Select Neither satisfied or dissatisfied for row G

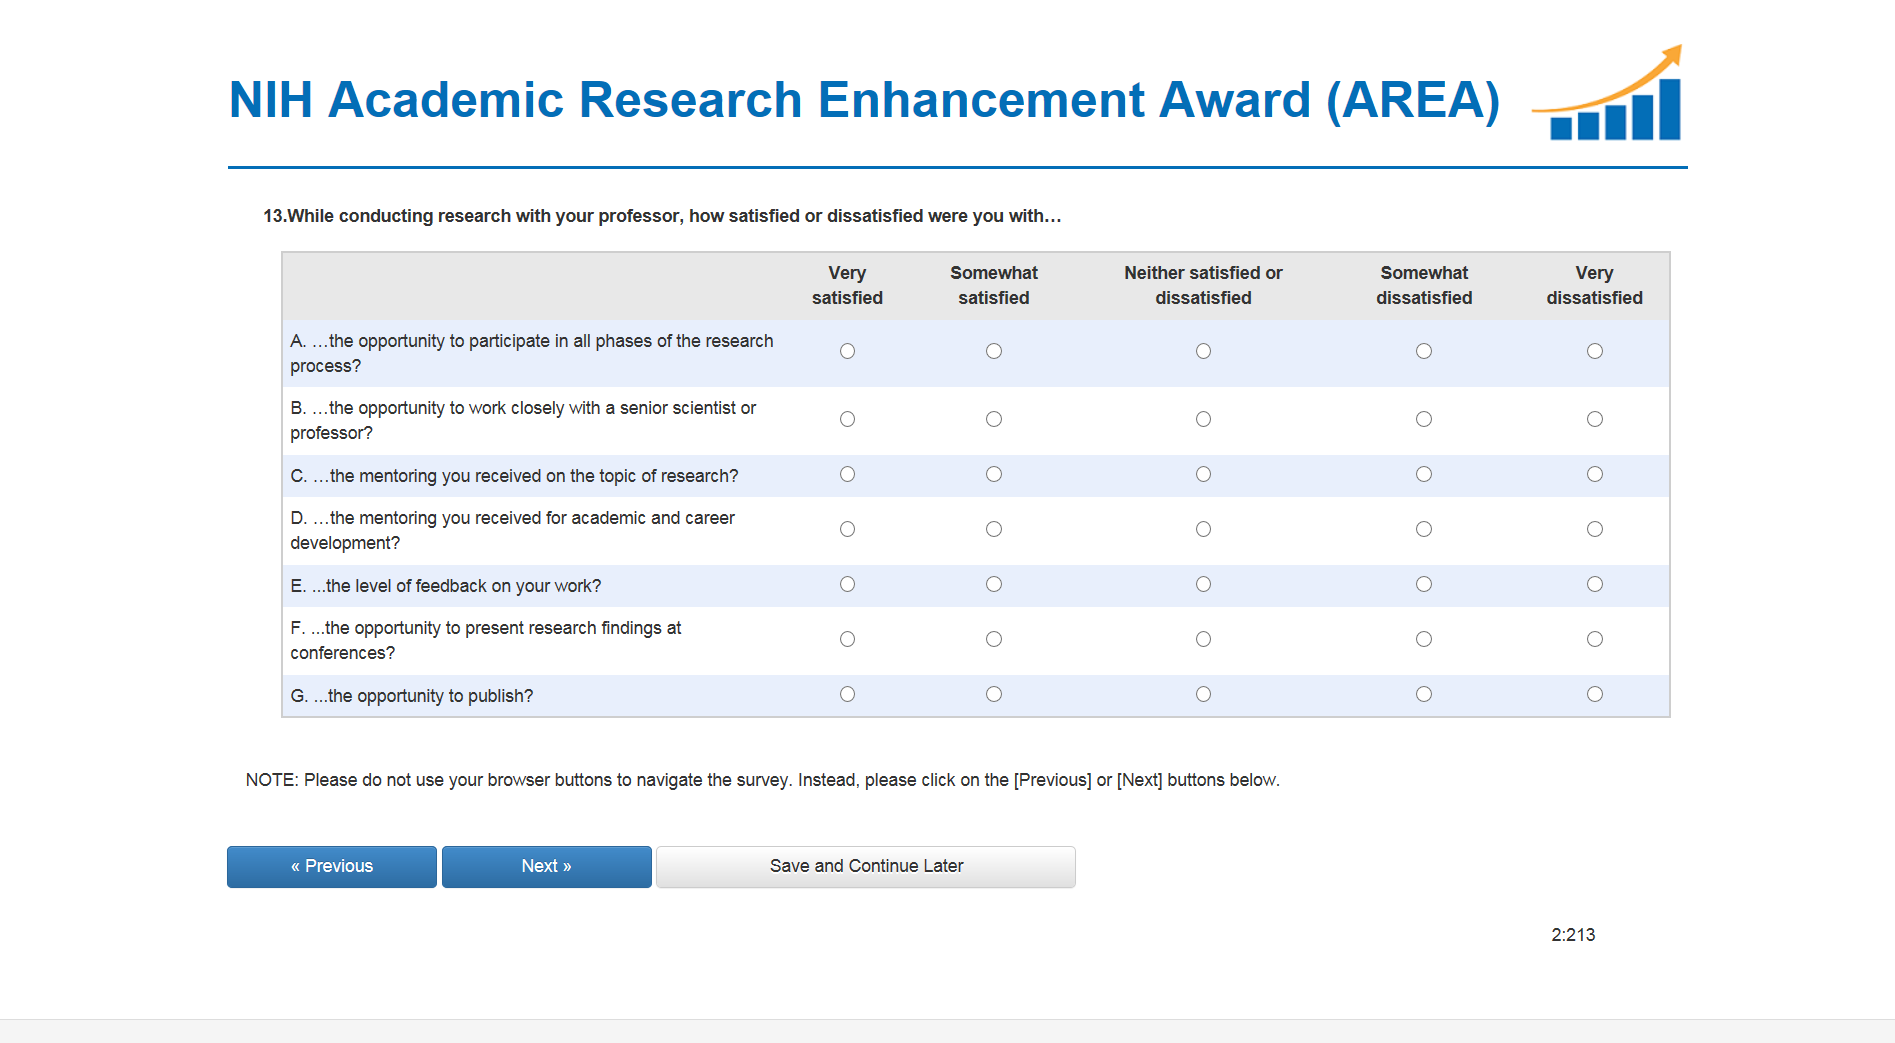[x=1203, y=694]
